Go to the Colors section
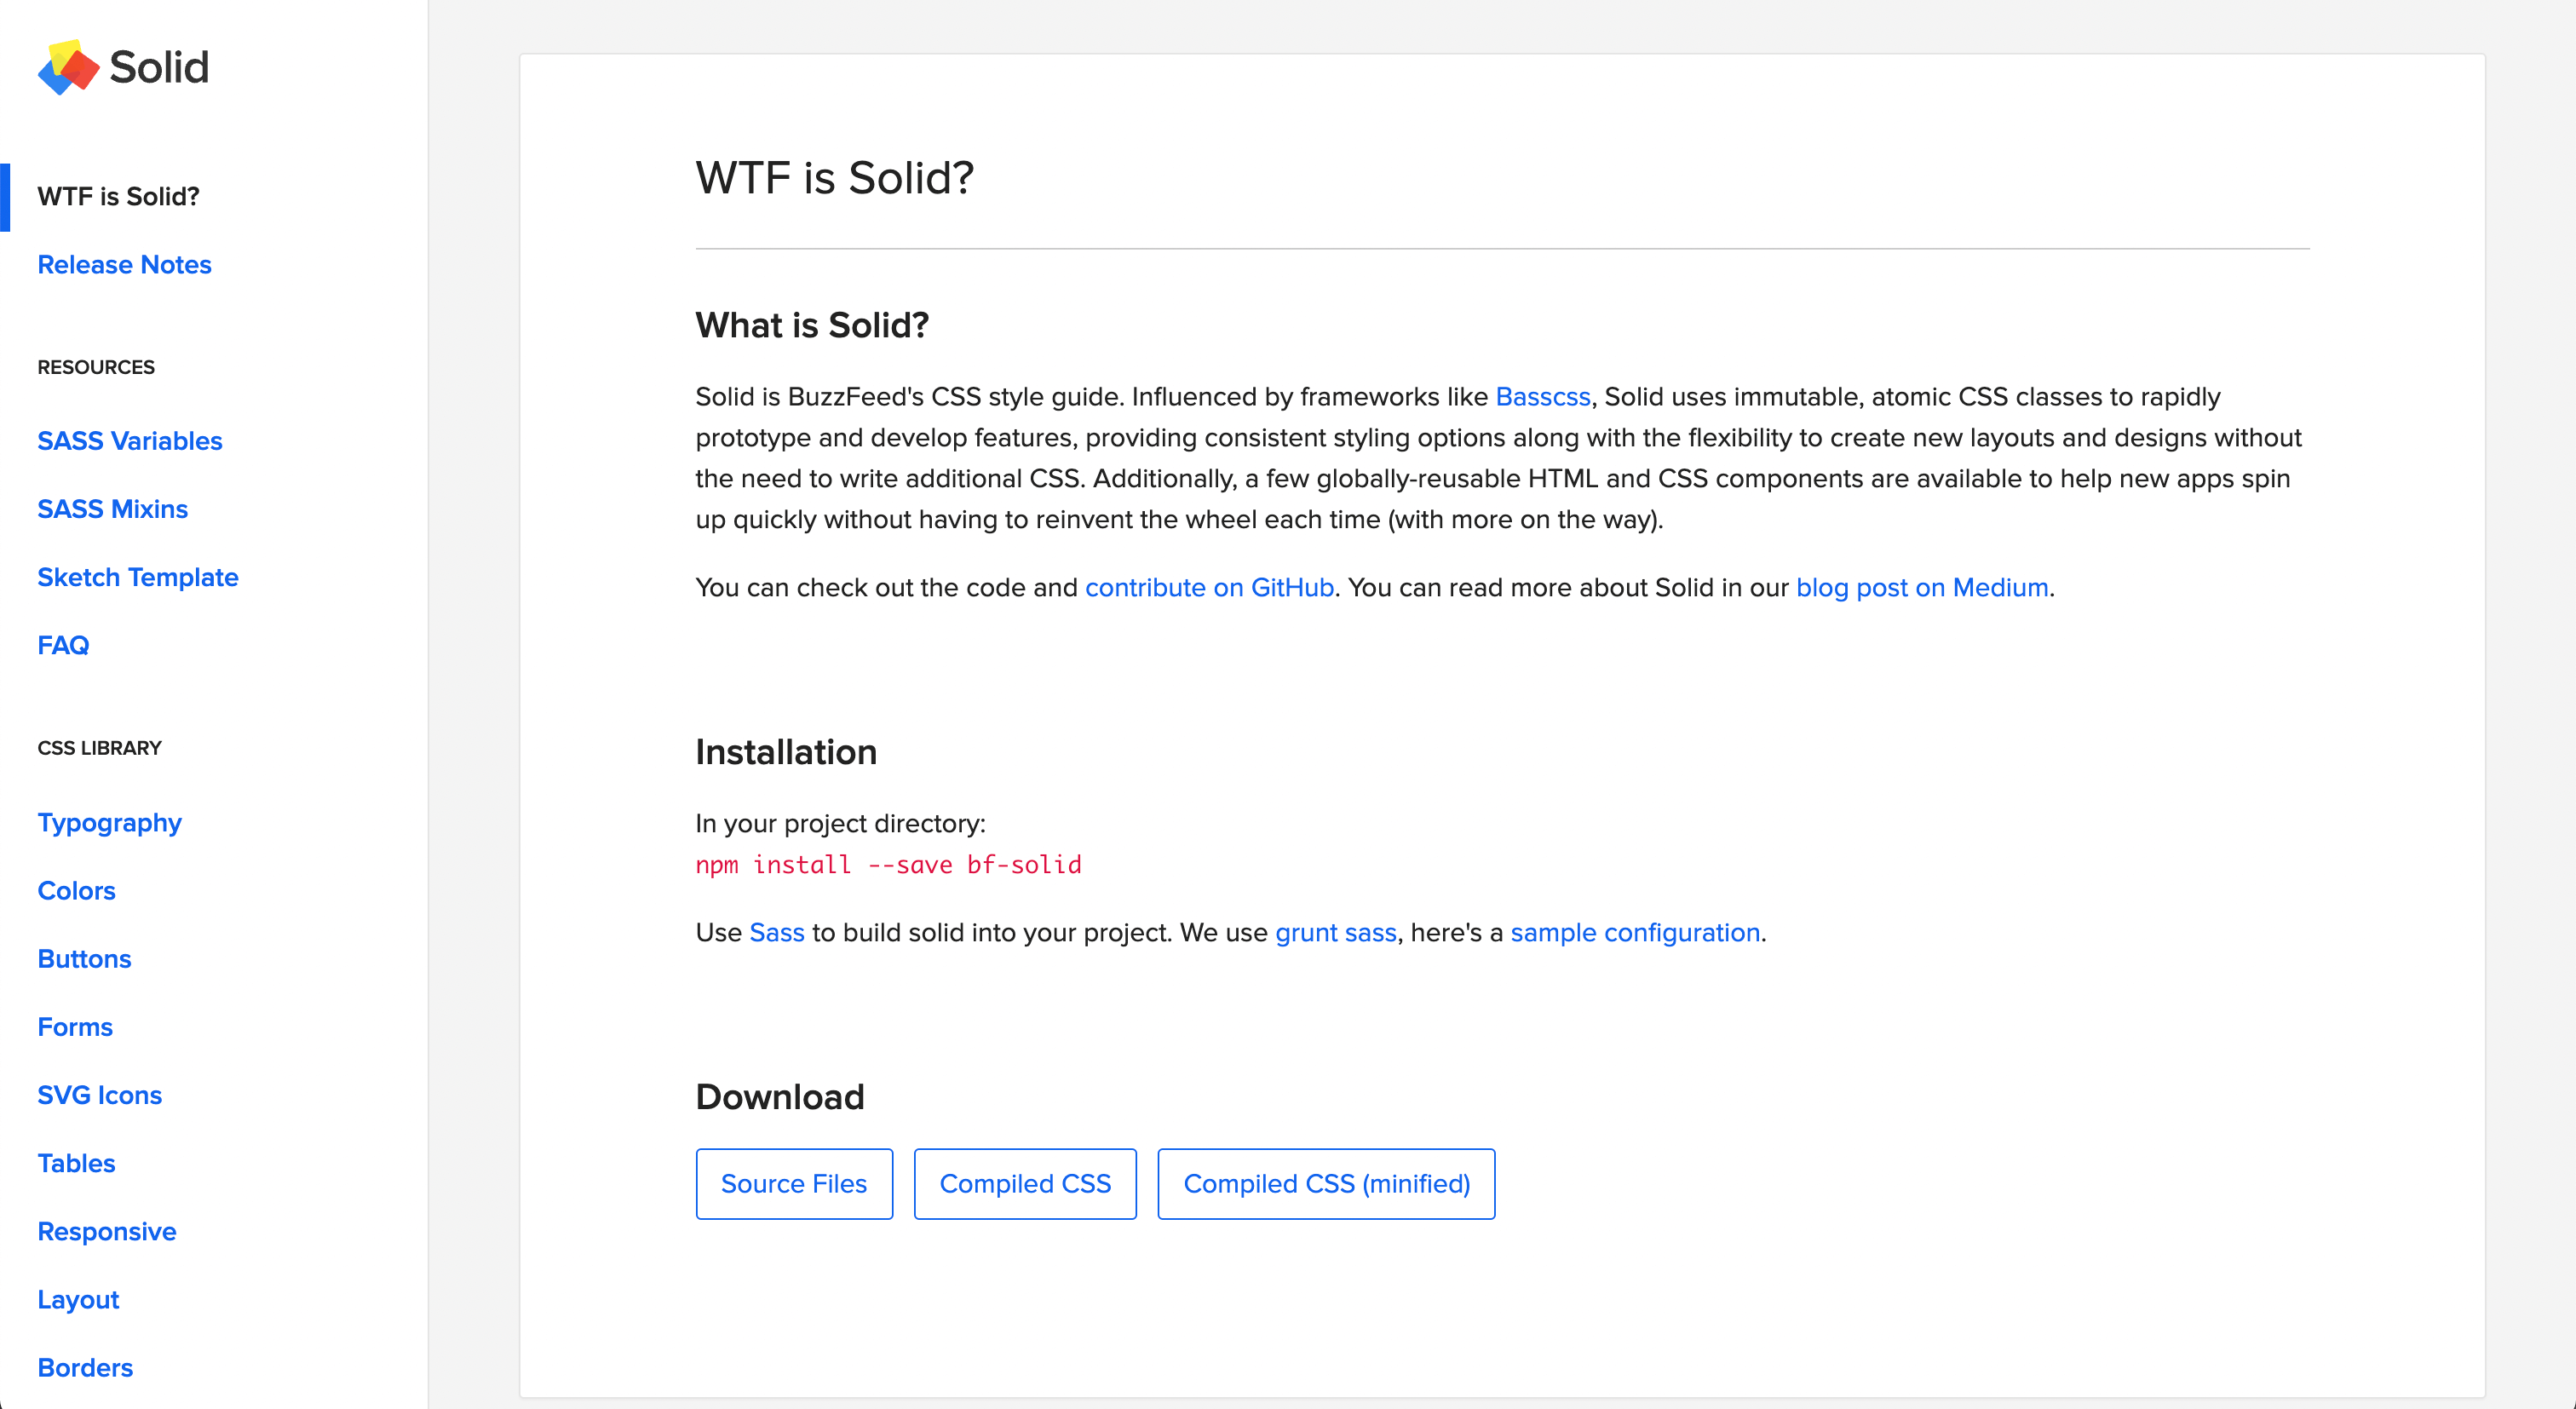The width and height of the screenshot is (2576, 1409). pos(76,891)
